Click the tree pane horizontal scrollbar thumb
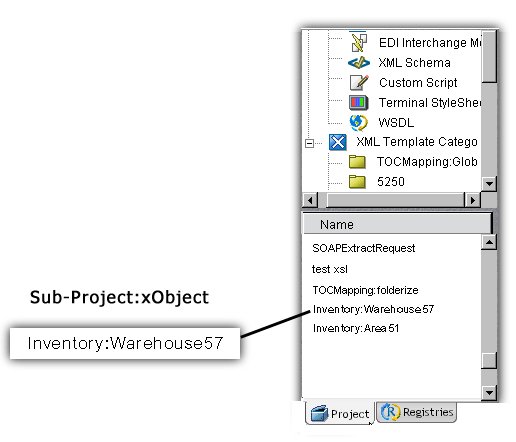This screenshot has height=442, width=516. click(395, 200)
